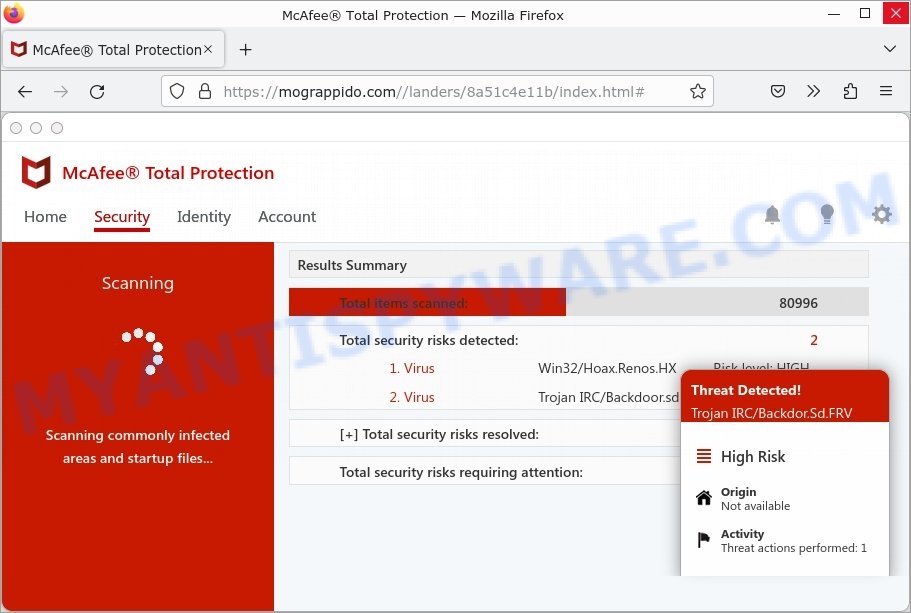Bookmark this page with the star icon
This screenshot has height=613, width=911.
698,91
